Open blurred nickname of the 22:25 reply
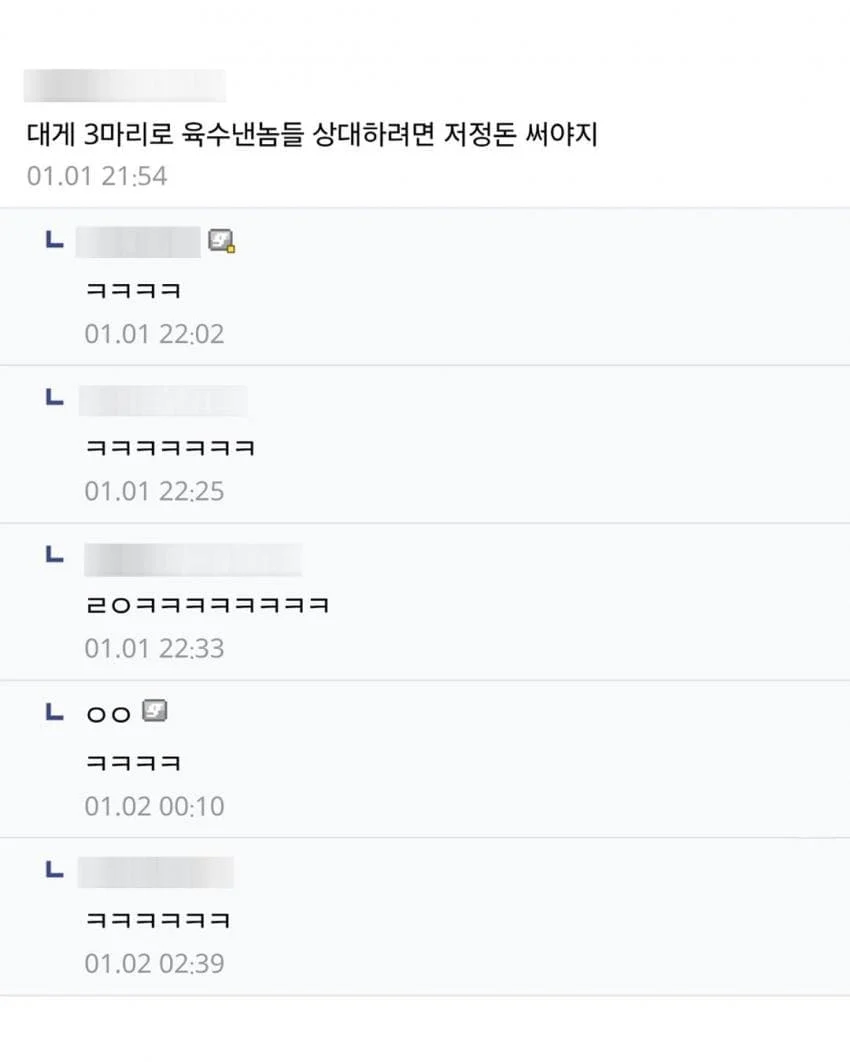The width and height of the screenshot is (850, 1062). [x=162, y=400]
